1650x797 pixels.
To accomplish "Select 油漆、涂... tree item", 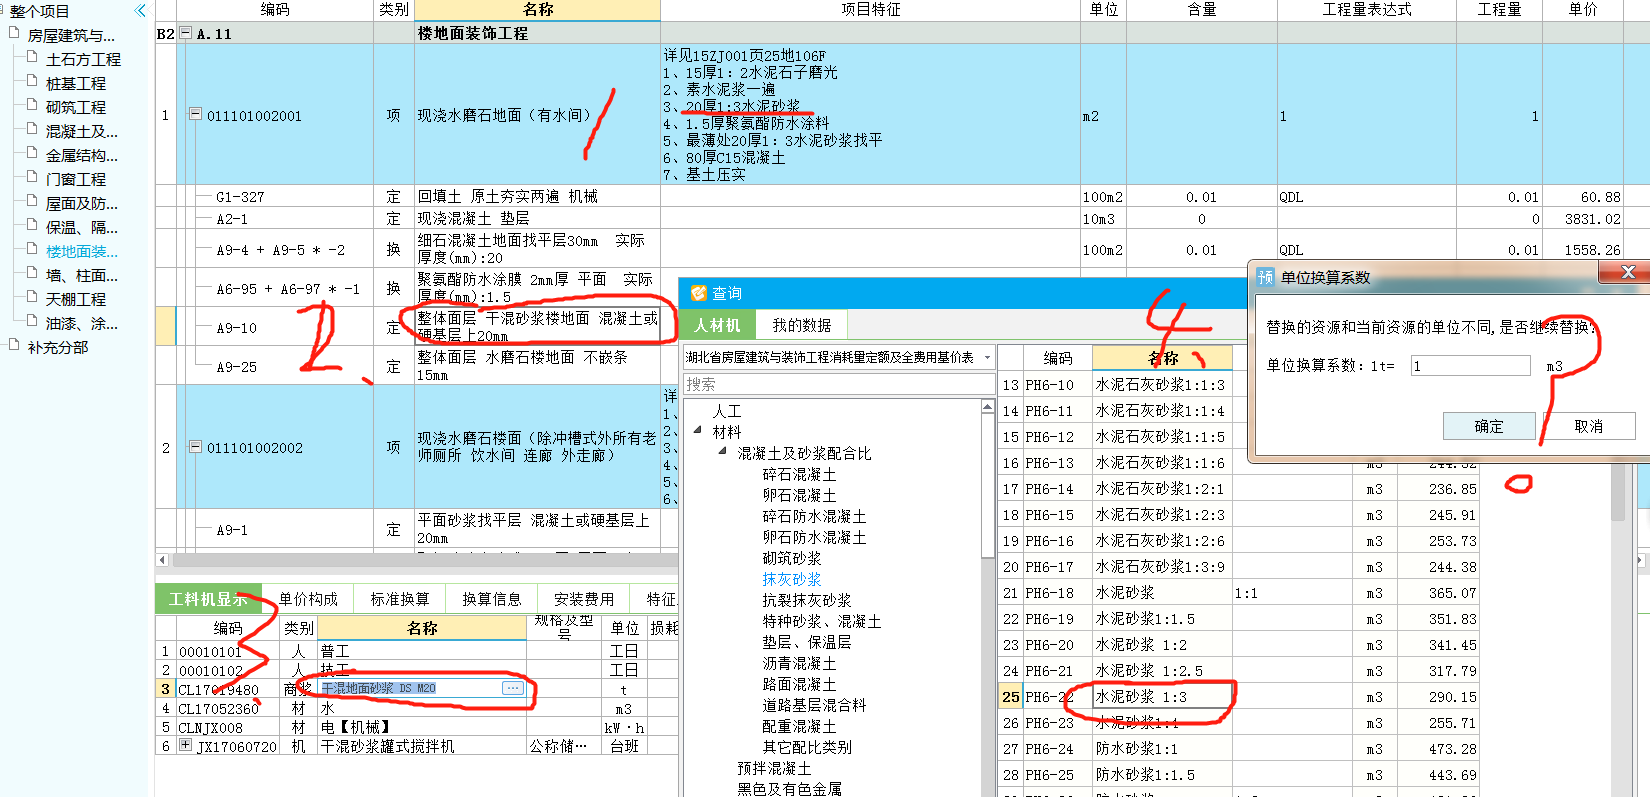I will tap(82, 323).
